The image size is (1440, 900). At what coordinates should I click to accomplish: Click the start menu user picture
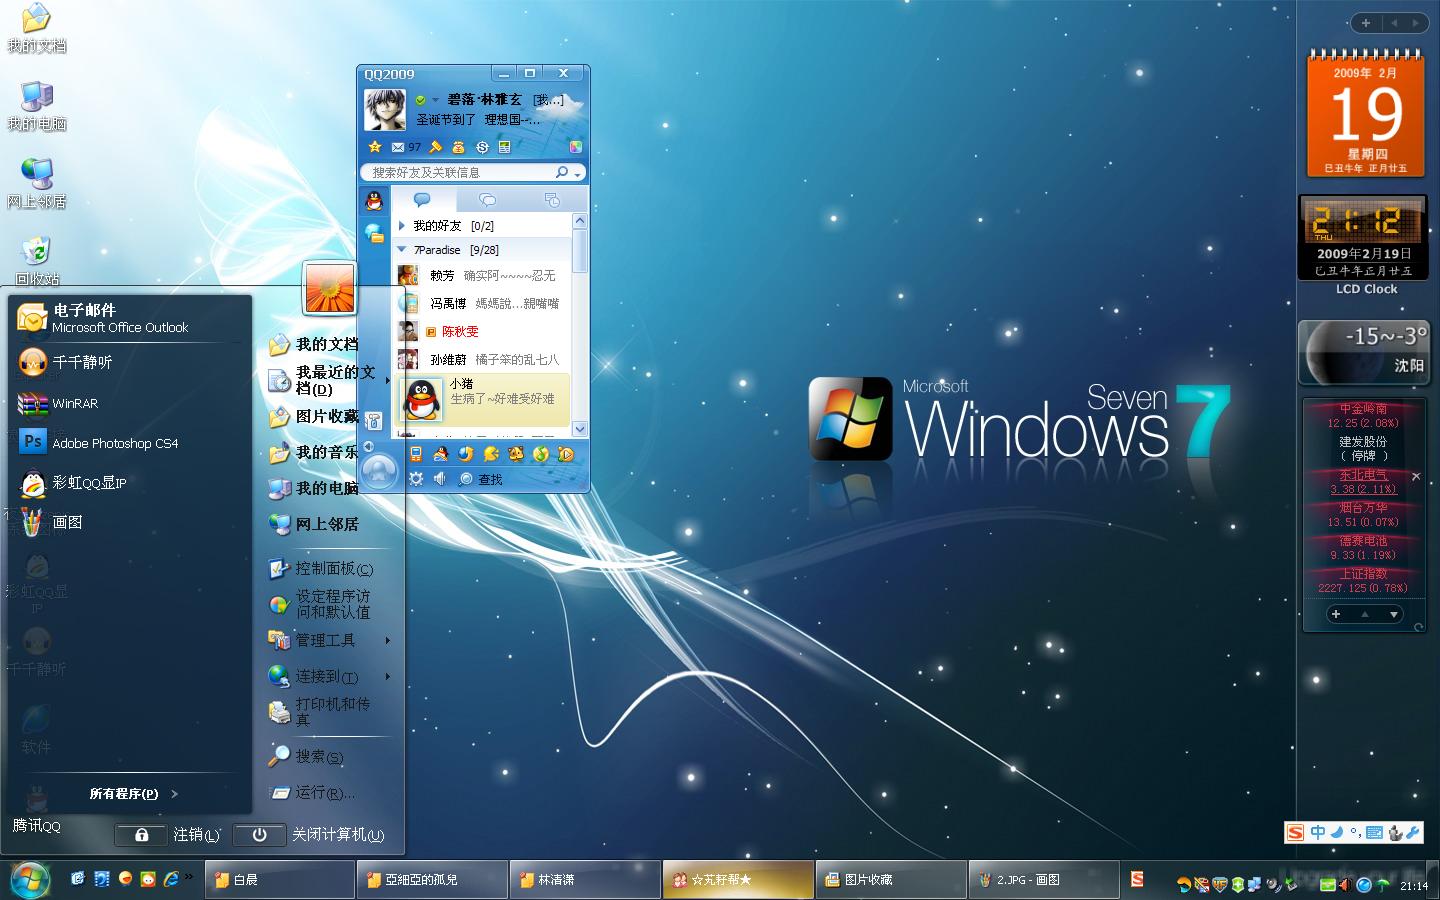coord(330,288)
